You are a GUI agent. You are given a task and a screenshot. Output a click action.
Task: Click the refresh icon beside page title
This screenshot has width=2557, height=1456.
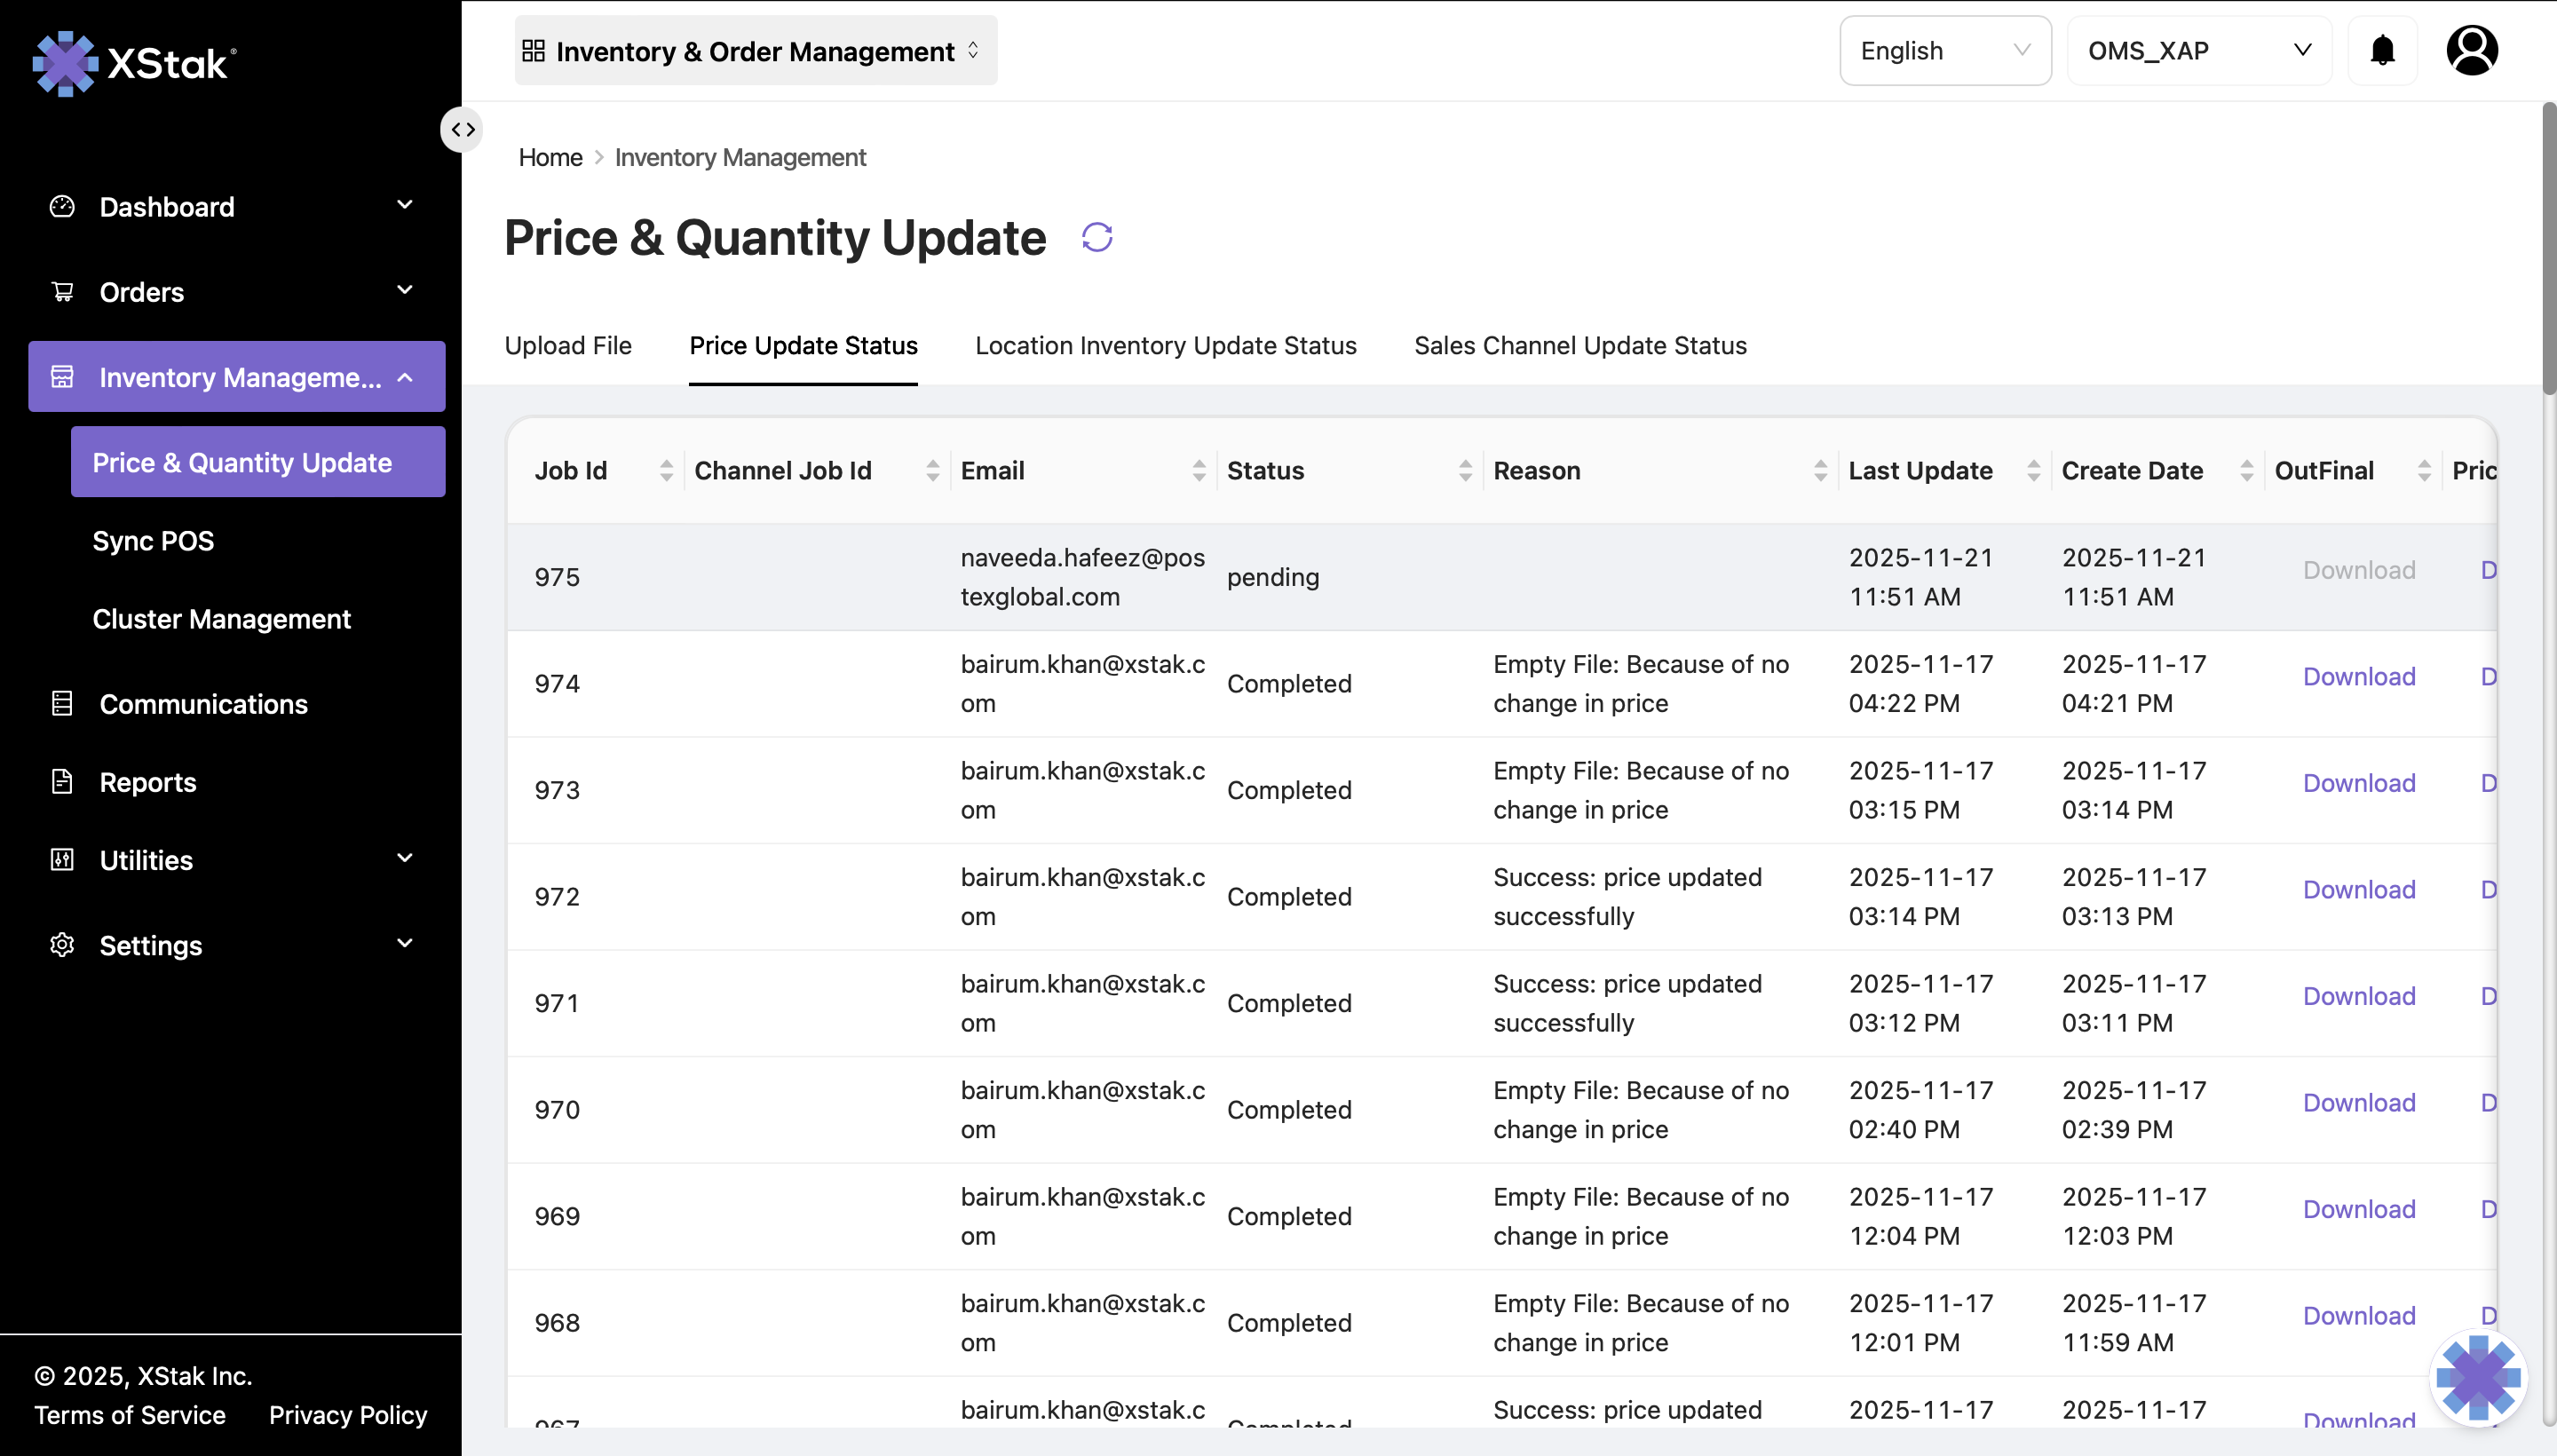1097,237
